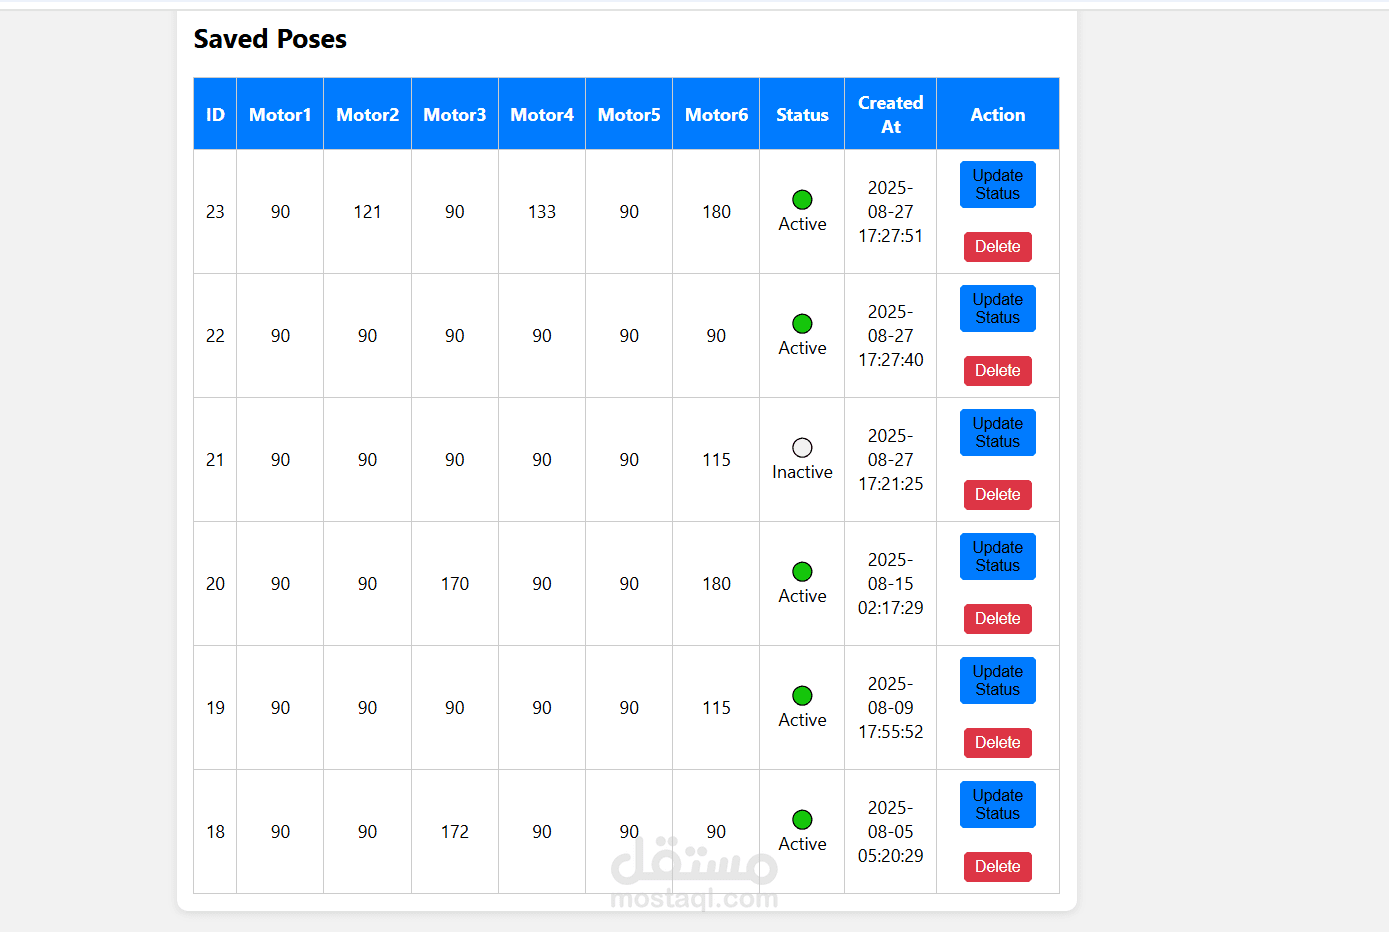Delete pose 21

pos(997,495)
